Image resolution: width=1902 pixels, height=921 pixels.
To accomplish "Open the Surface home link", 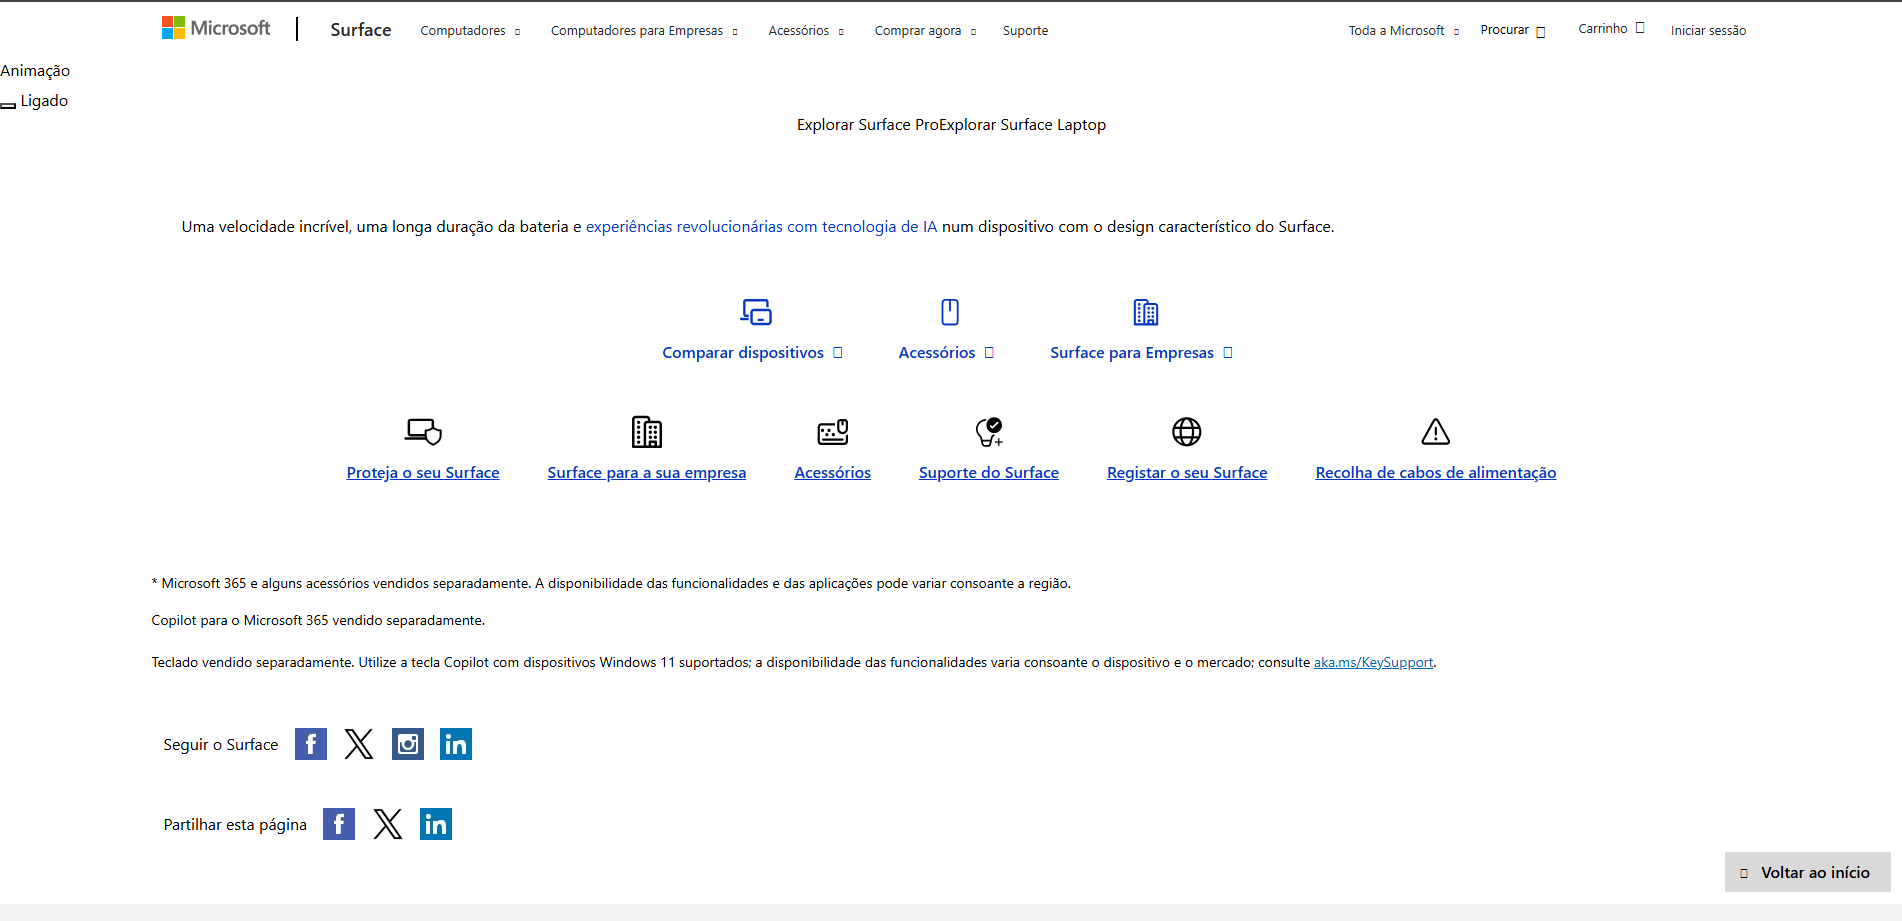I will [361, 30].
